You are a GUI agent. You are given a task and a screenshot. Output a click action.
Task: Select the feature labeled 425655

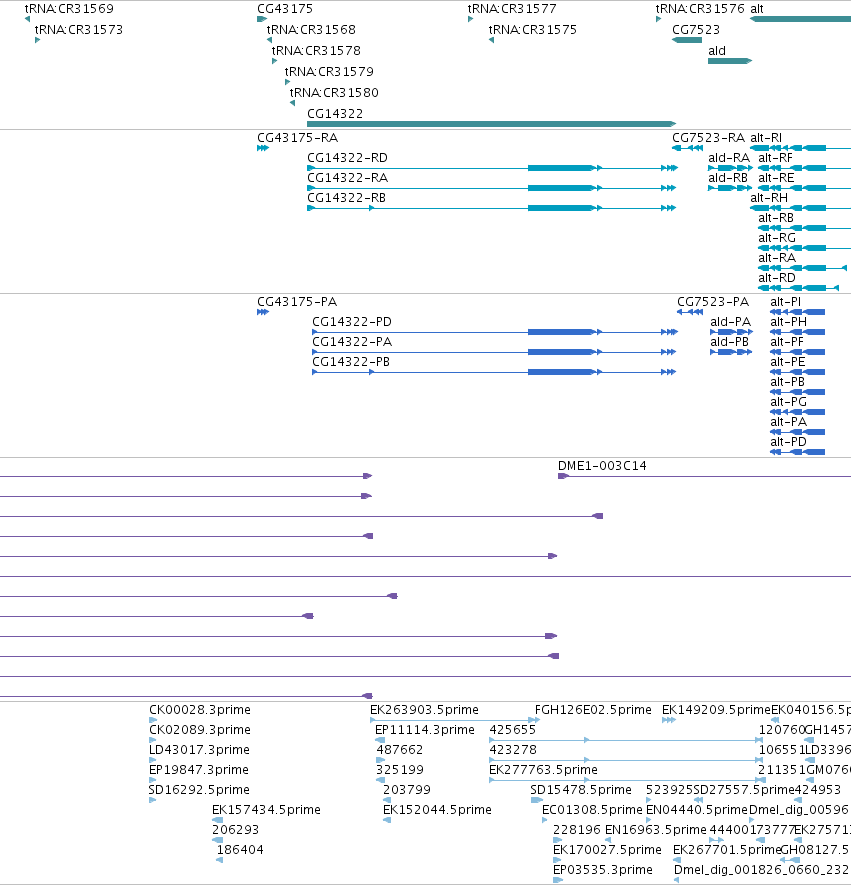512,730
